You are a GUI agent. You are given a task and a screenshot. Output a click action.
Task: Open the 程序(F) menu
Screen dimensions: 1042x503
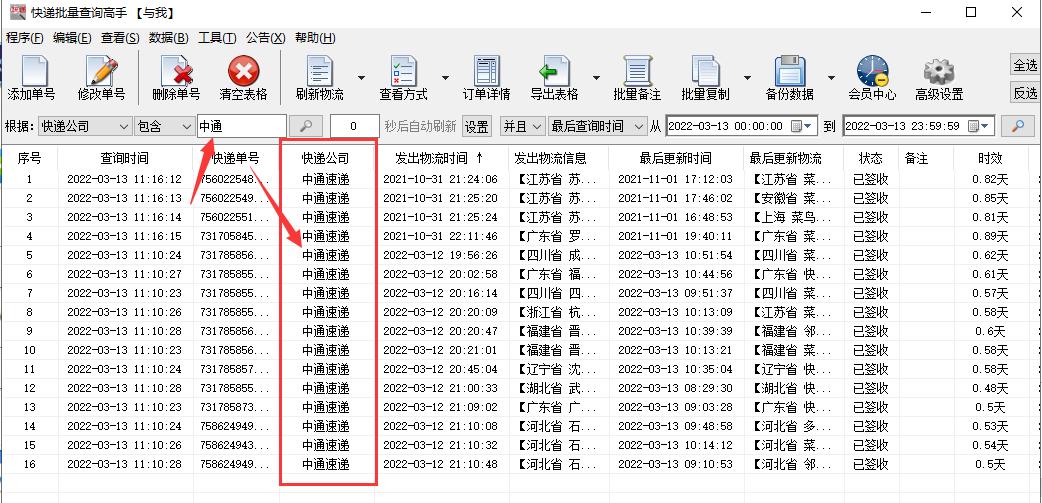click(x=25, y=38)
